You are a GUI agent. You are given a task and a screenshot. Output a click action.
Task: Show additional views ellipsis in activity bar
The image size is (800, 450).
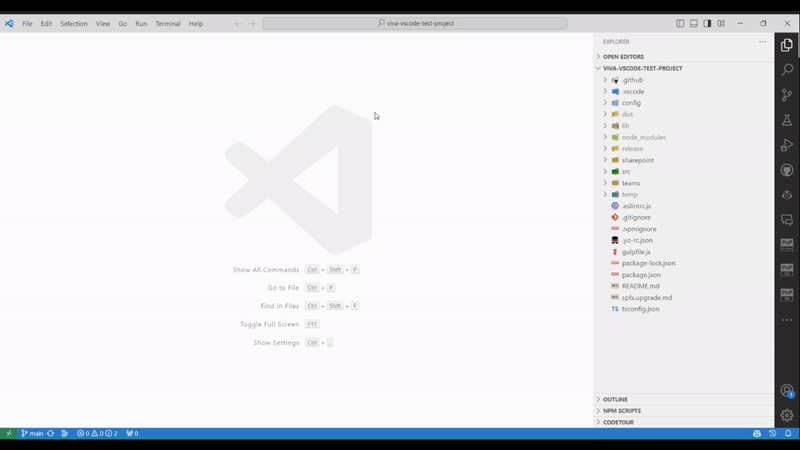coord(787,320)
